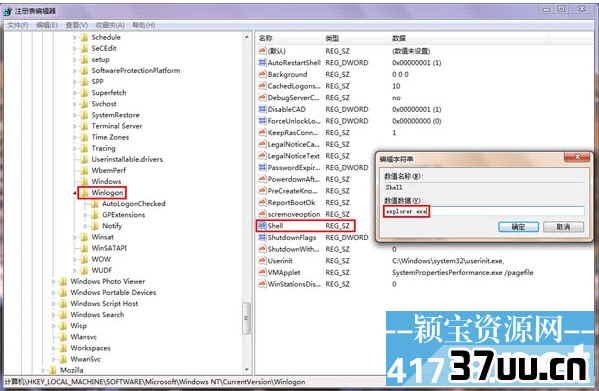The image size is (599, 391).
Task: Select the Shell string value icon
Action: pyautogui.click(x=262, y=226)
